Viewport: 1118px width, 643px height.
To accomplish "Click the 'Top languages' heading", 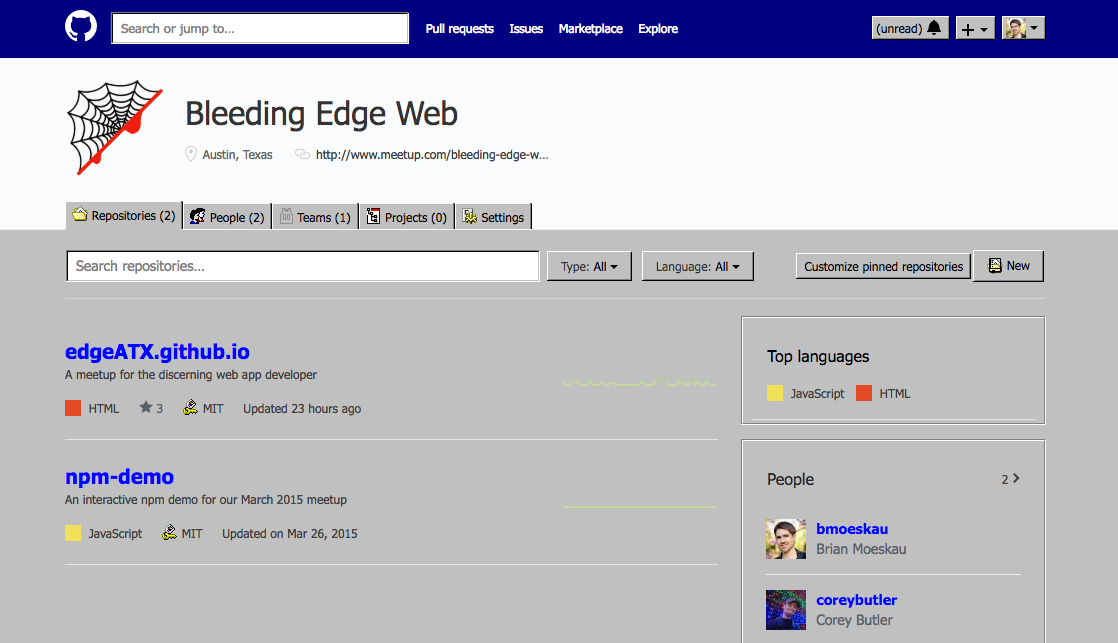I will (818, 356).
